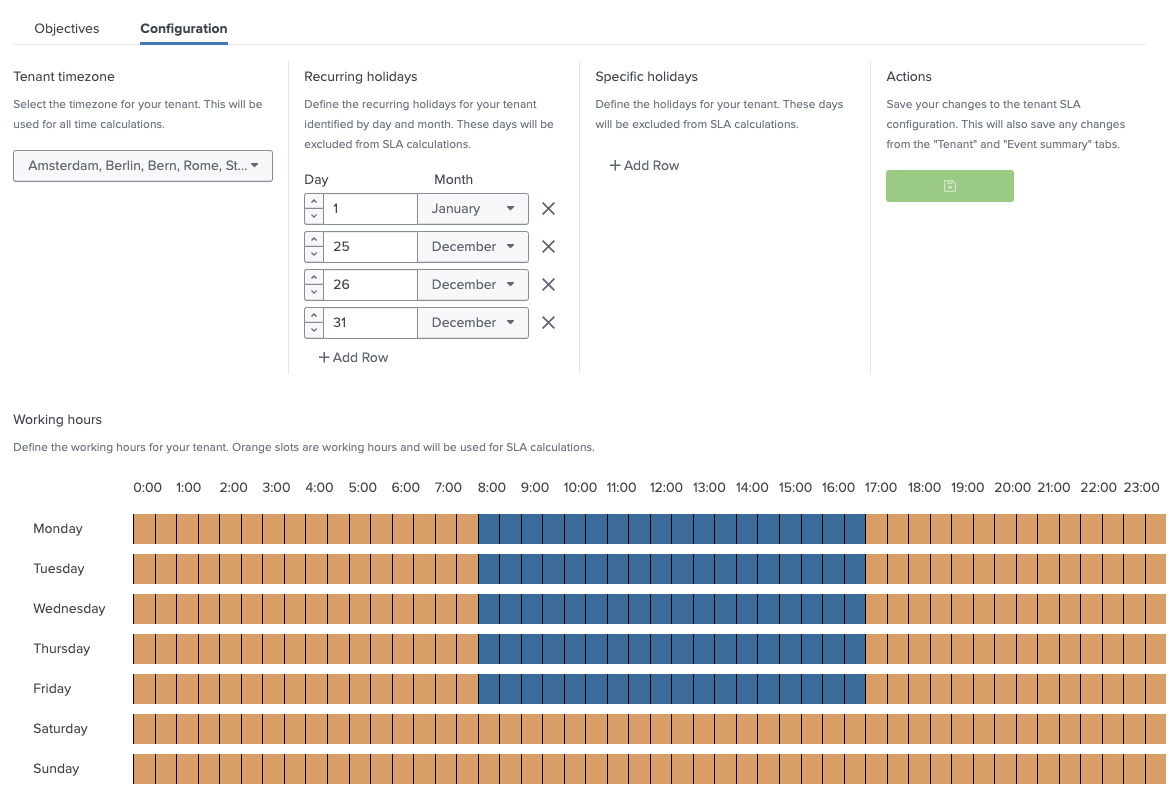1170x797 pixels.
Task: Click the day field showing 26
Action: [x=370, y=284]
